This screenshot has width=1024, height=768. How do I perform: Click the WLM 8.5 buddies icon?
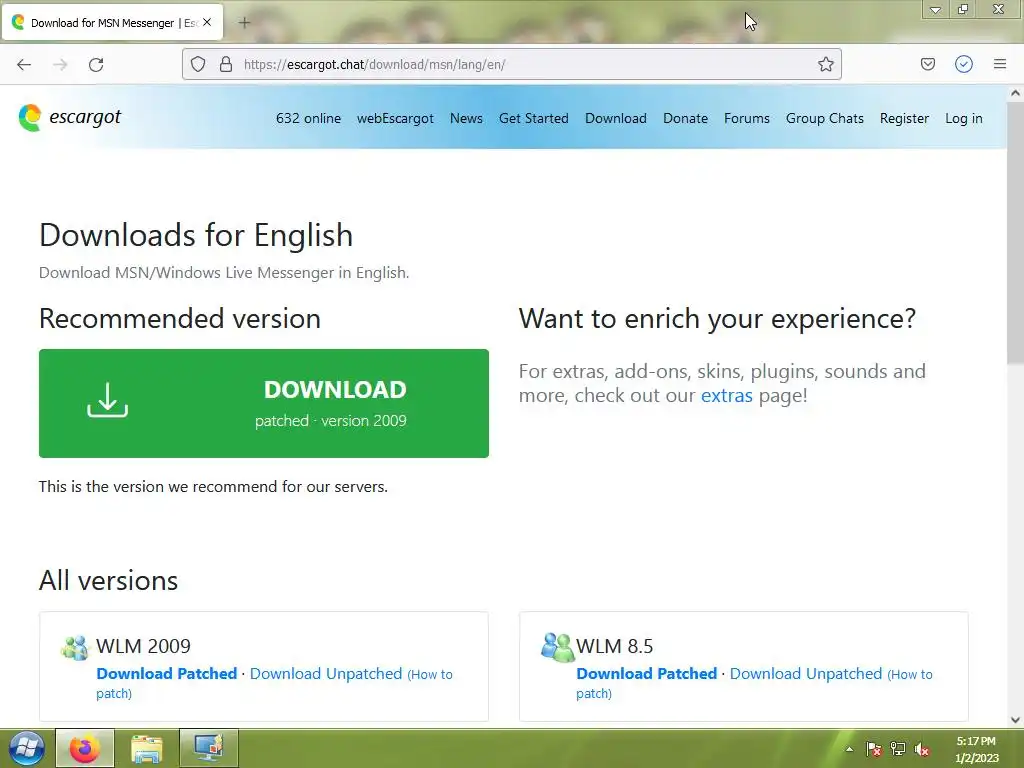tap(556, 647)
